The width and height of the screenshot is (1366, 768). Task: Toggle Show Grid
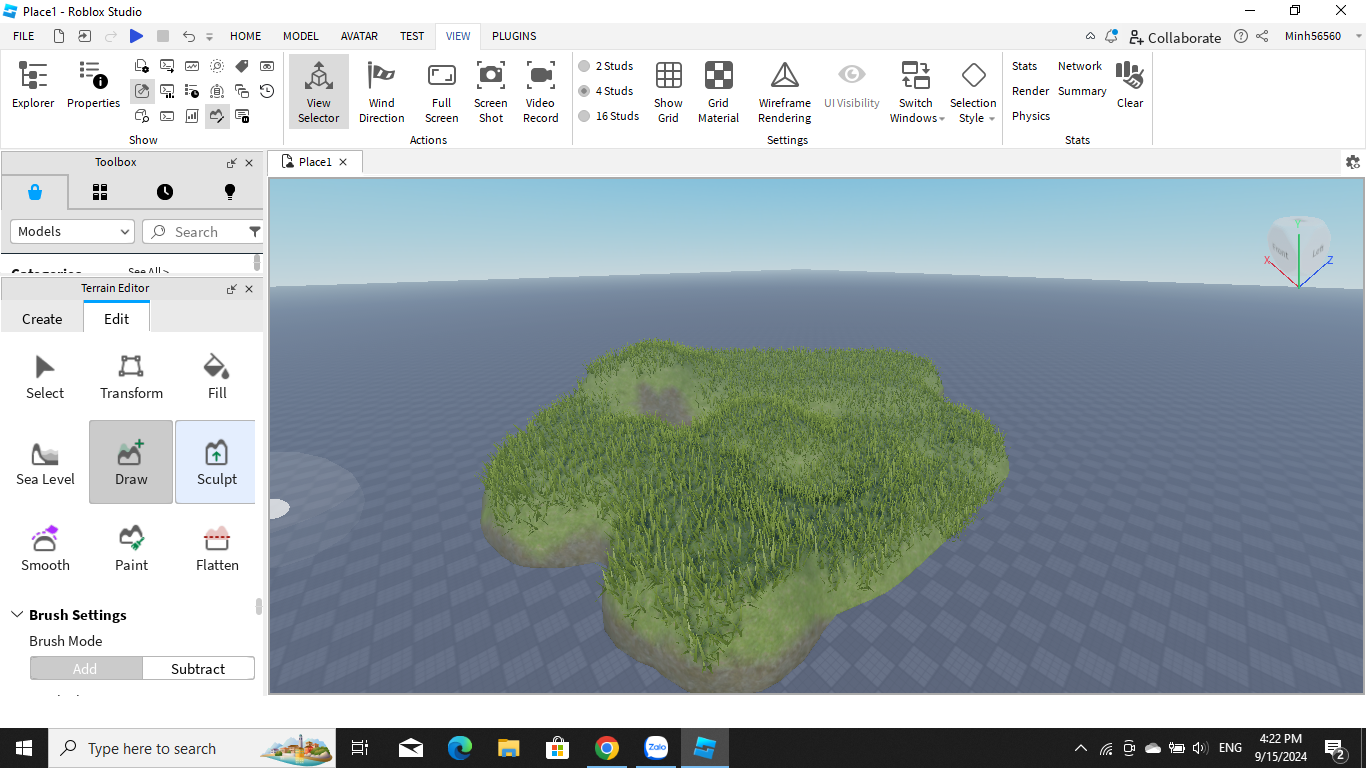pos(668,91)
